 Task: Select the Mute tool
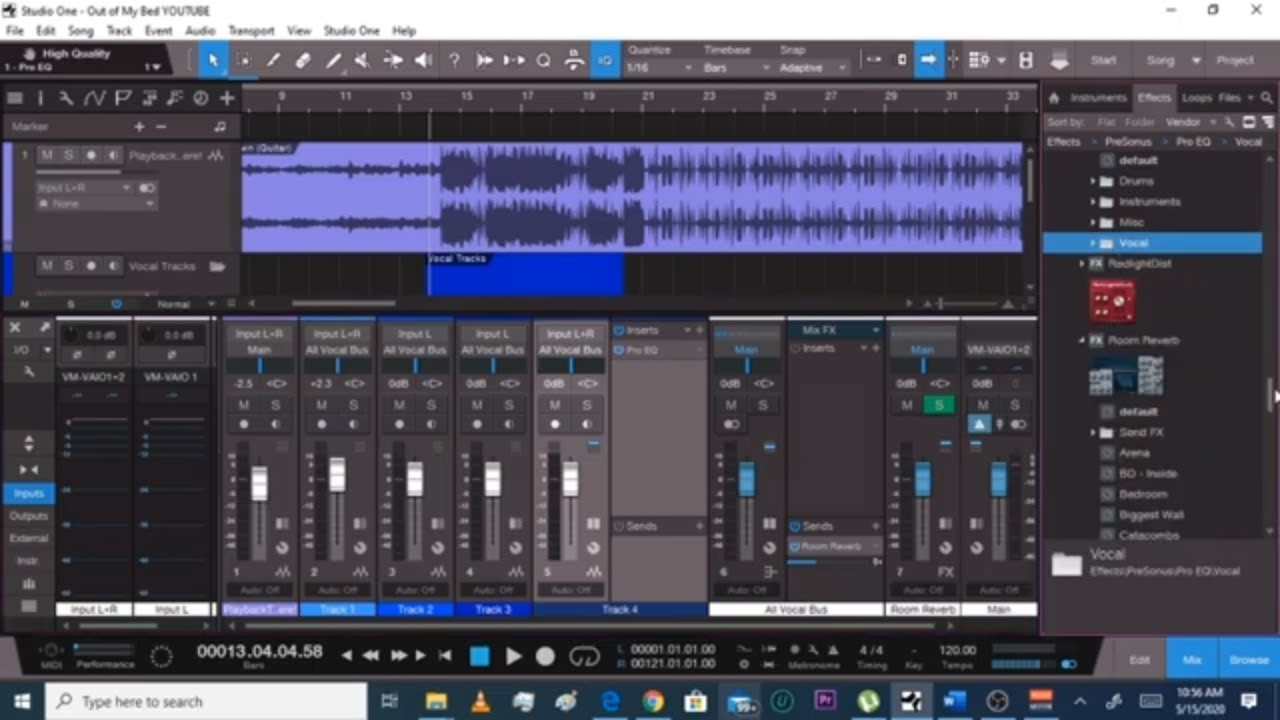tap(362, 60)
